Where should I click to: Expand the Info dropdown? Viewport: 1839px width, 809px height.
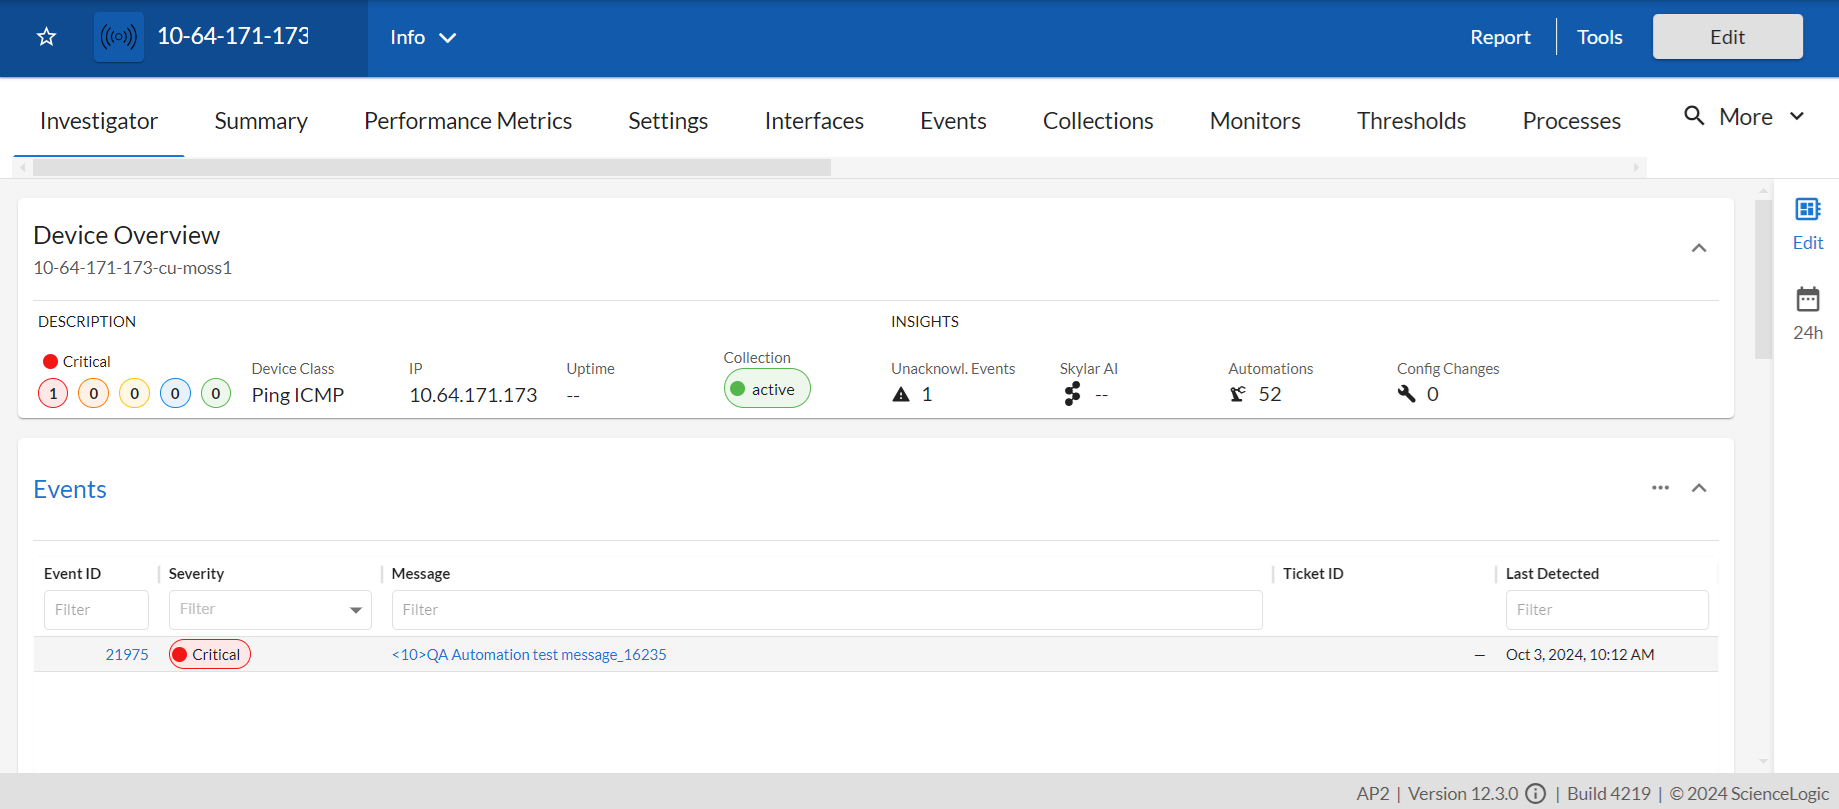click(423, 38)
